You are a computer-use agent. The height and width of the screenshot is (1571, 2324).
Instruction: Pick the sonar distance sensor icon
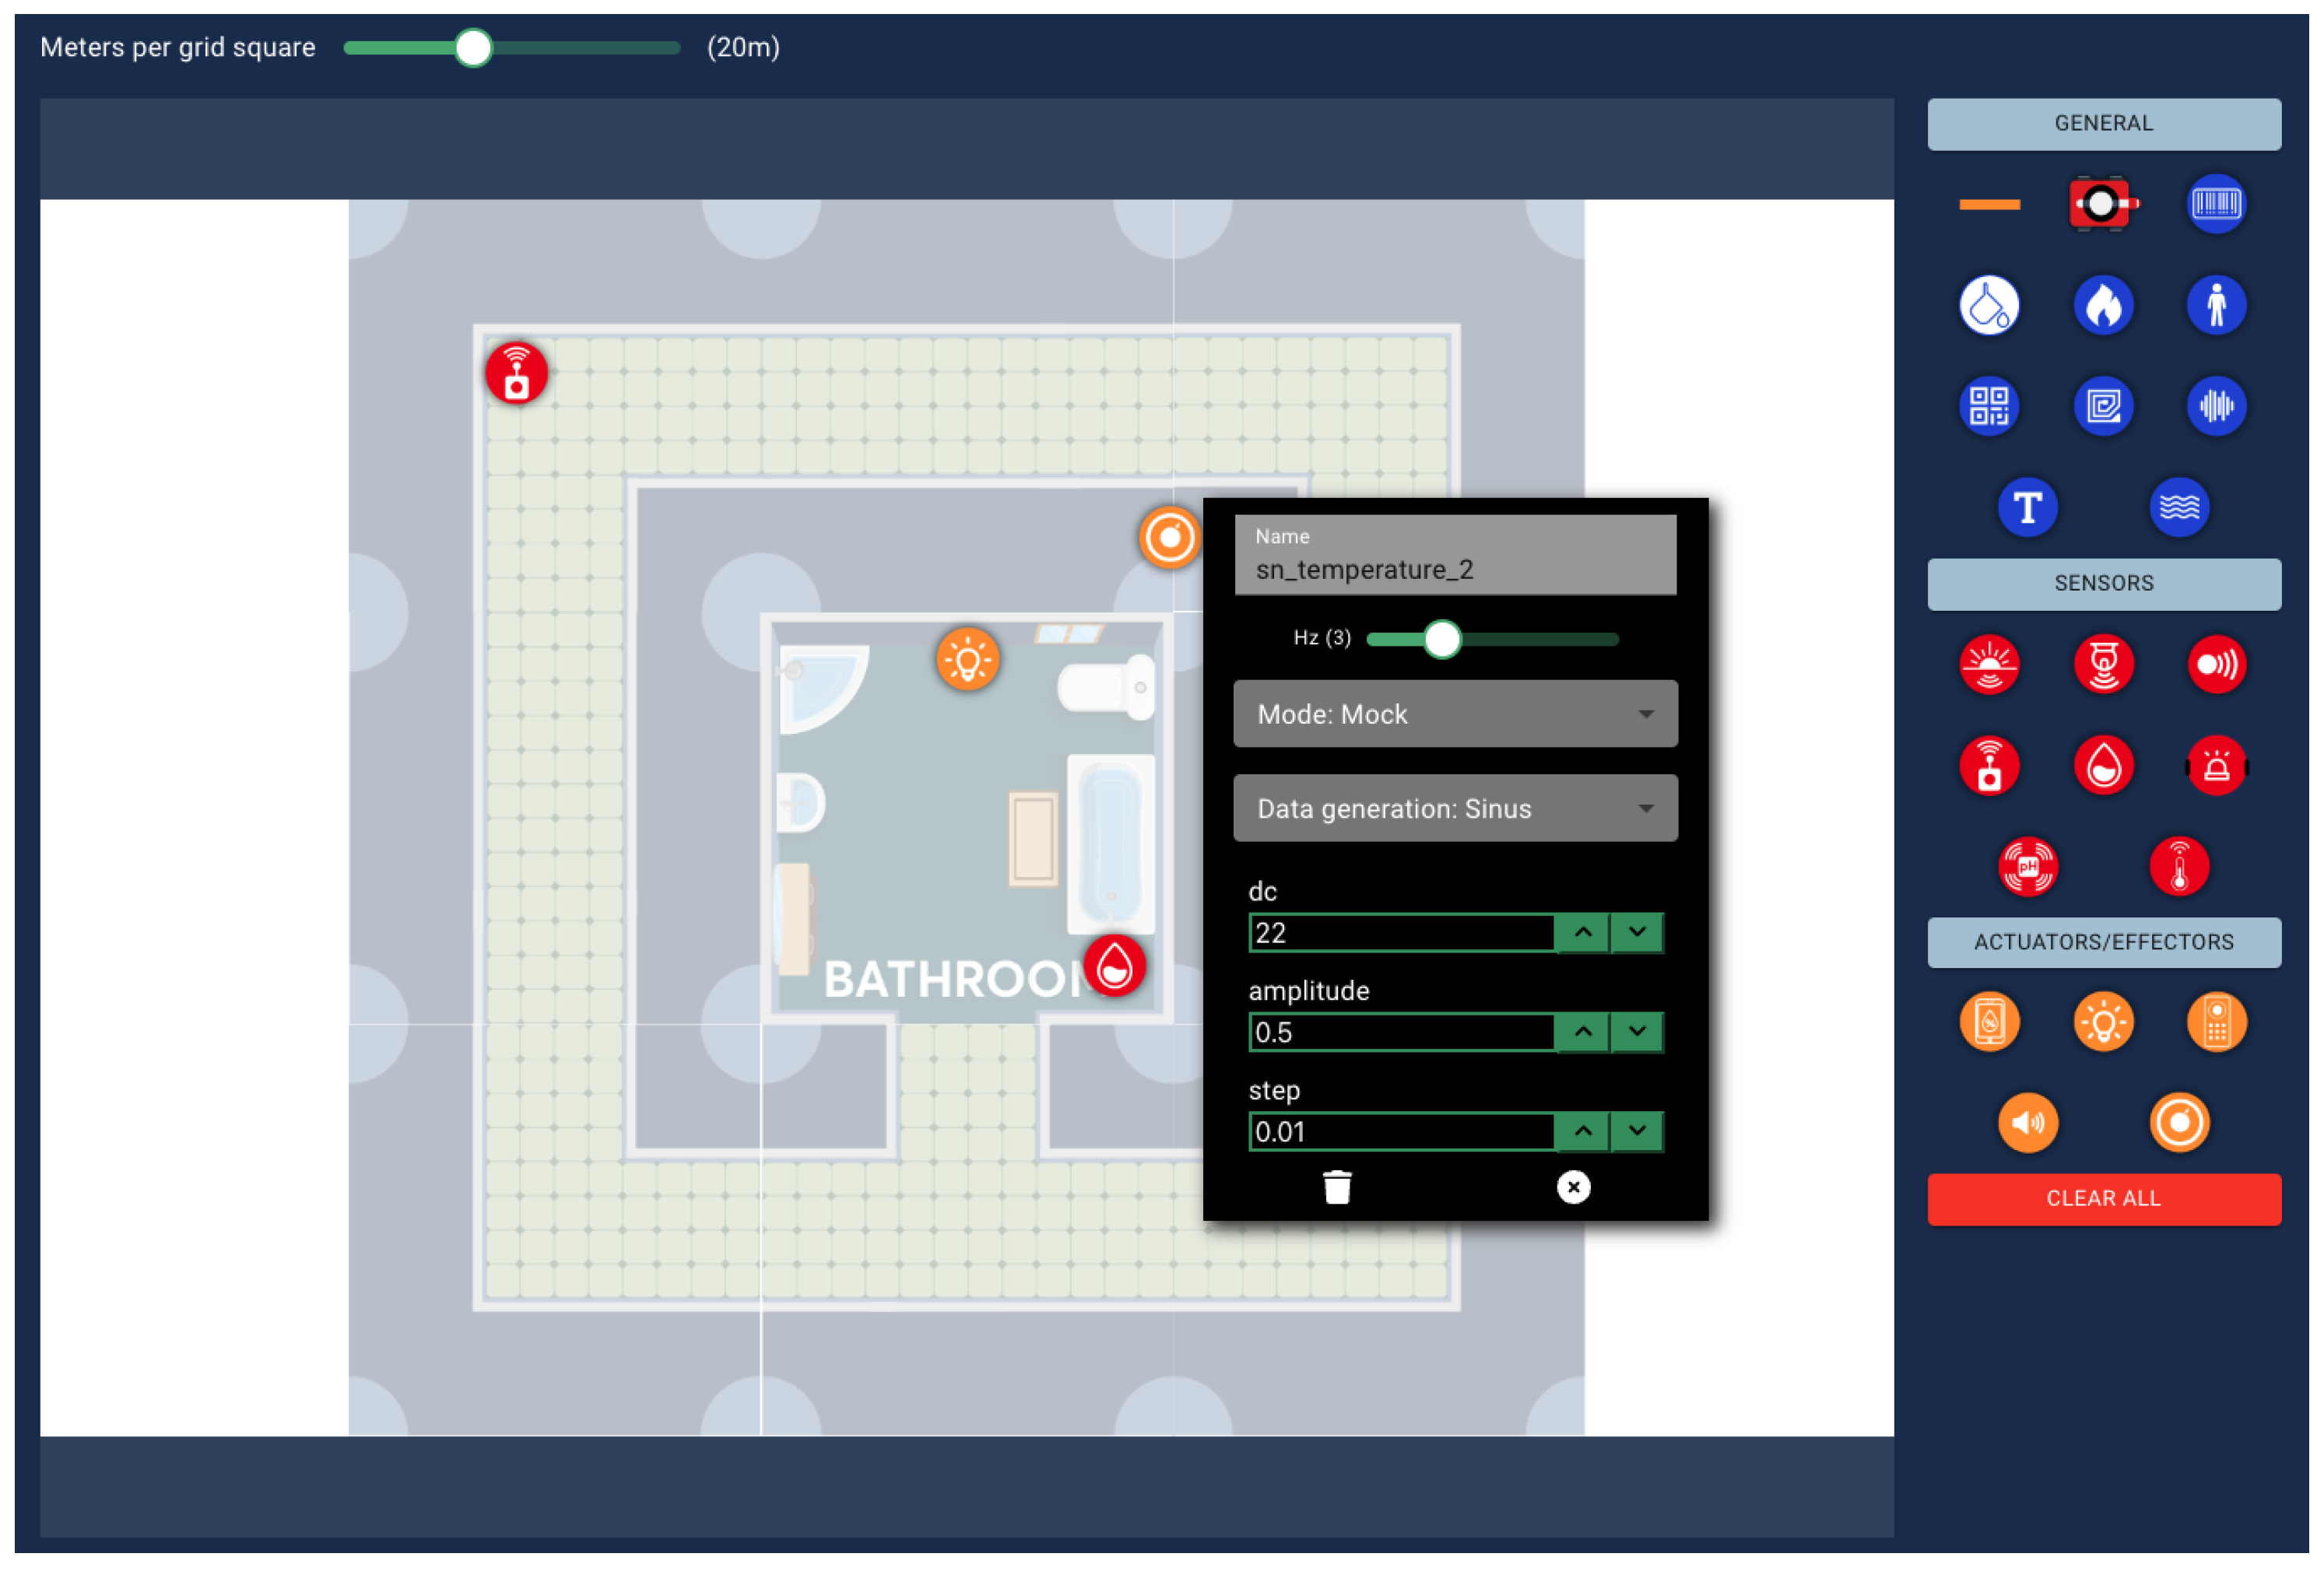(x=2216, y=664)
